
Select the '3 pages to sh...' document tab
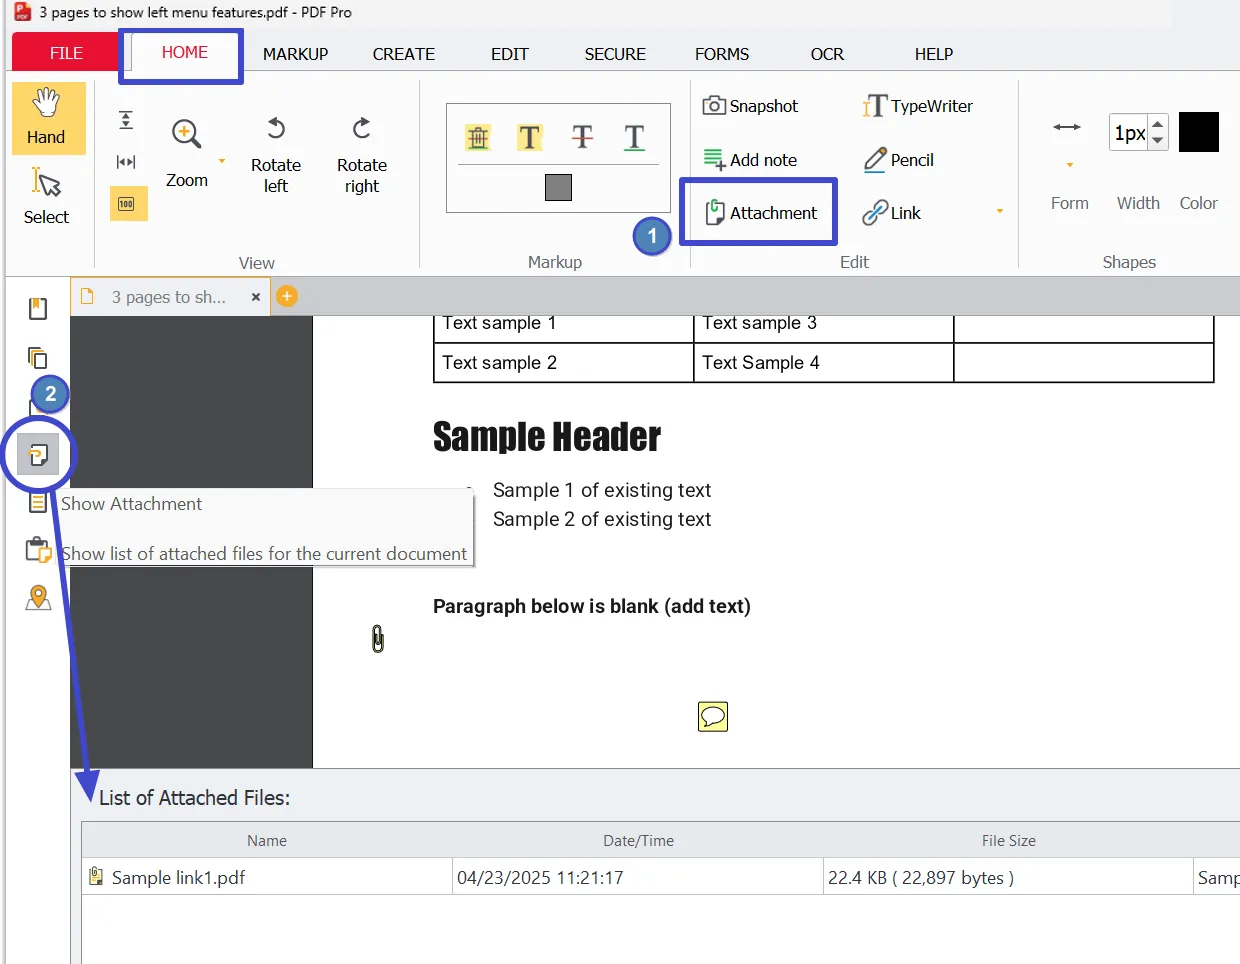point(168,297)
